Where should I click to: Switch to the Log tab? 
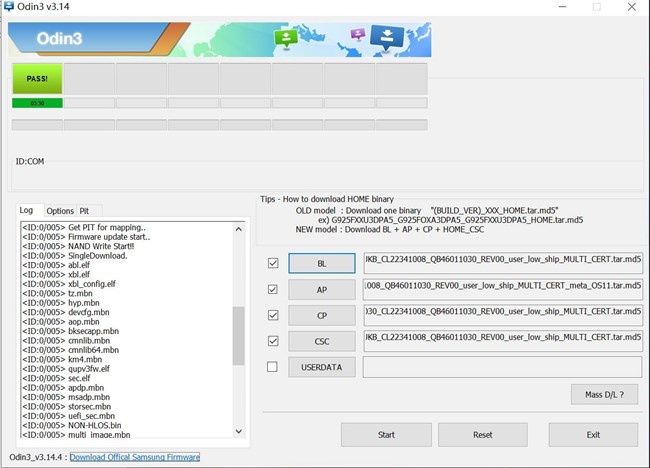click(x=26, y=210)
